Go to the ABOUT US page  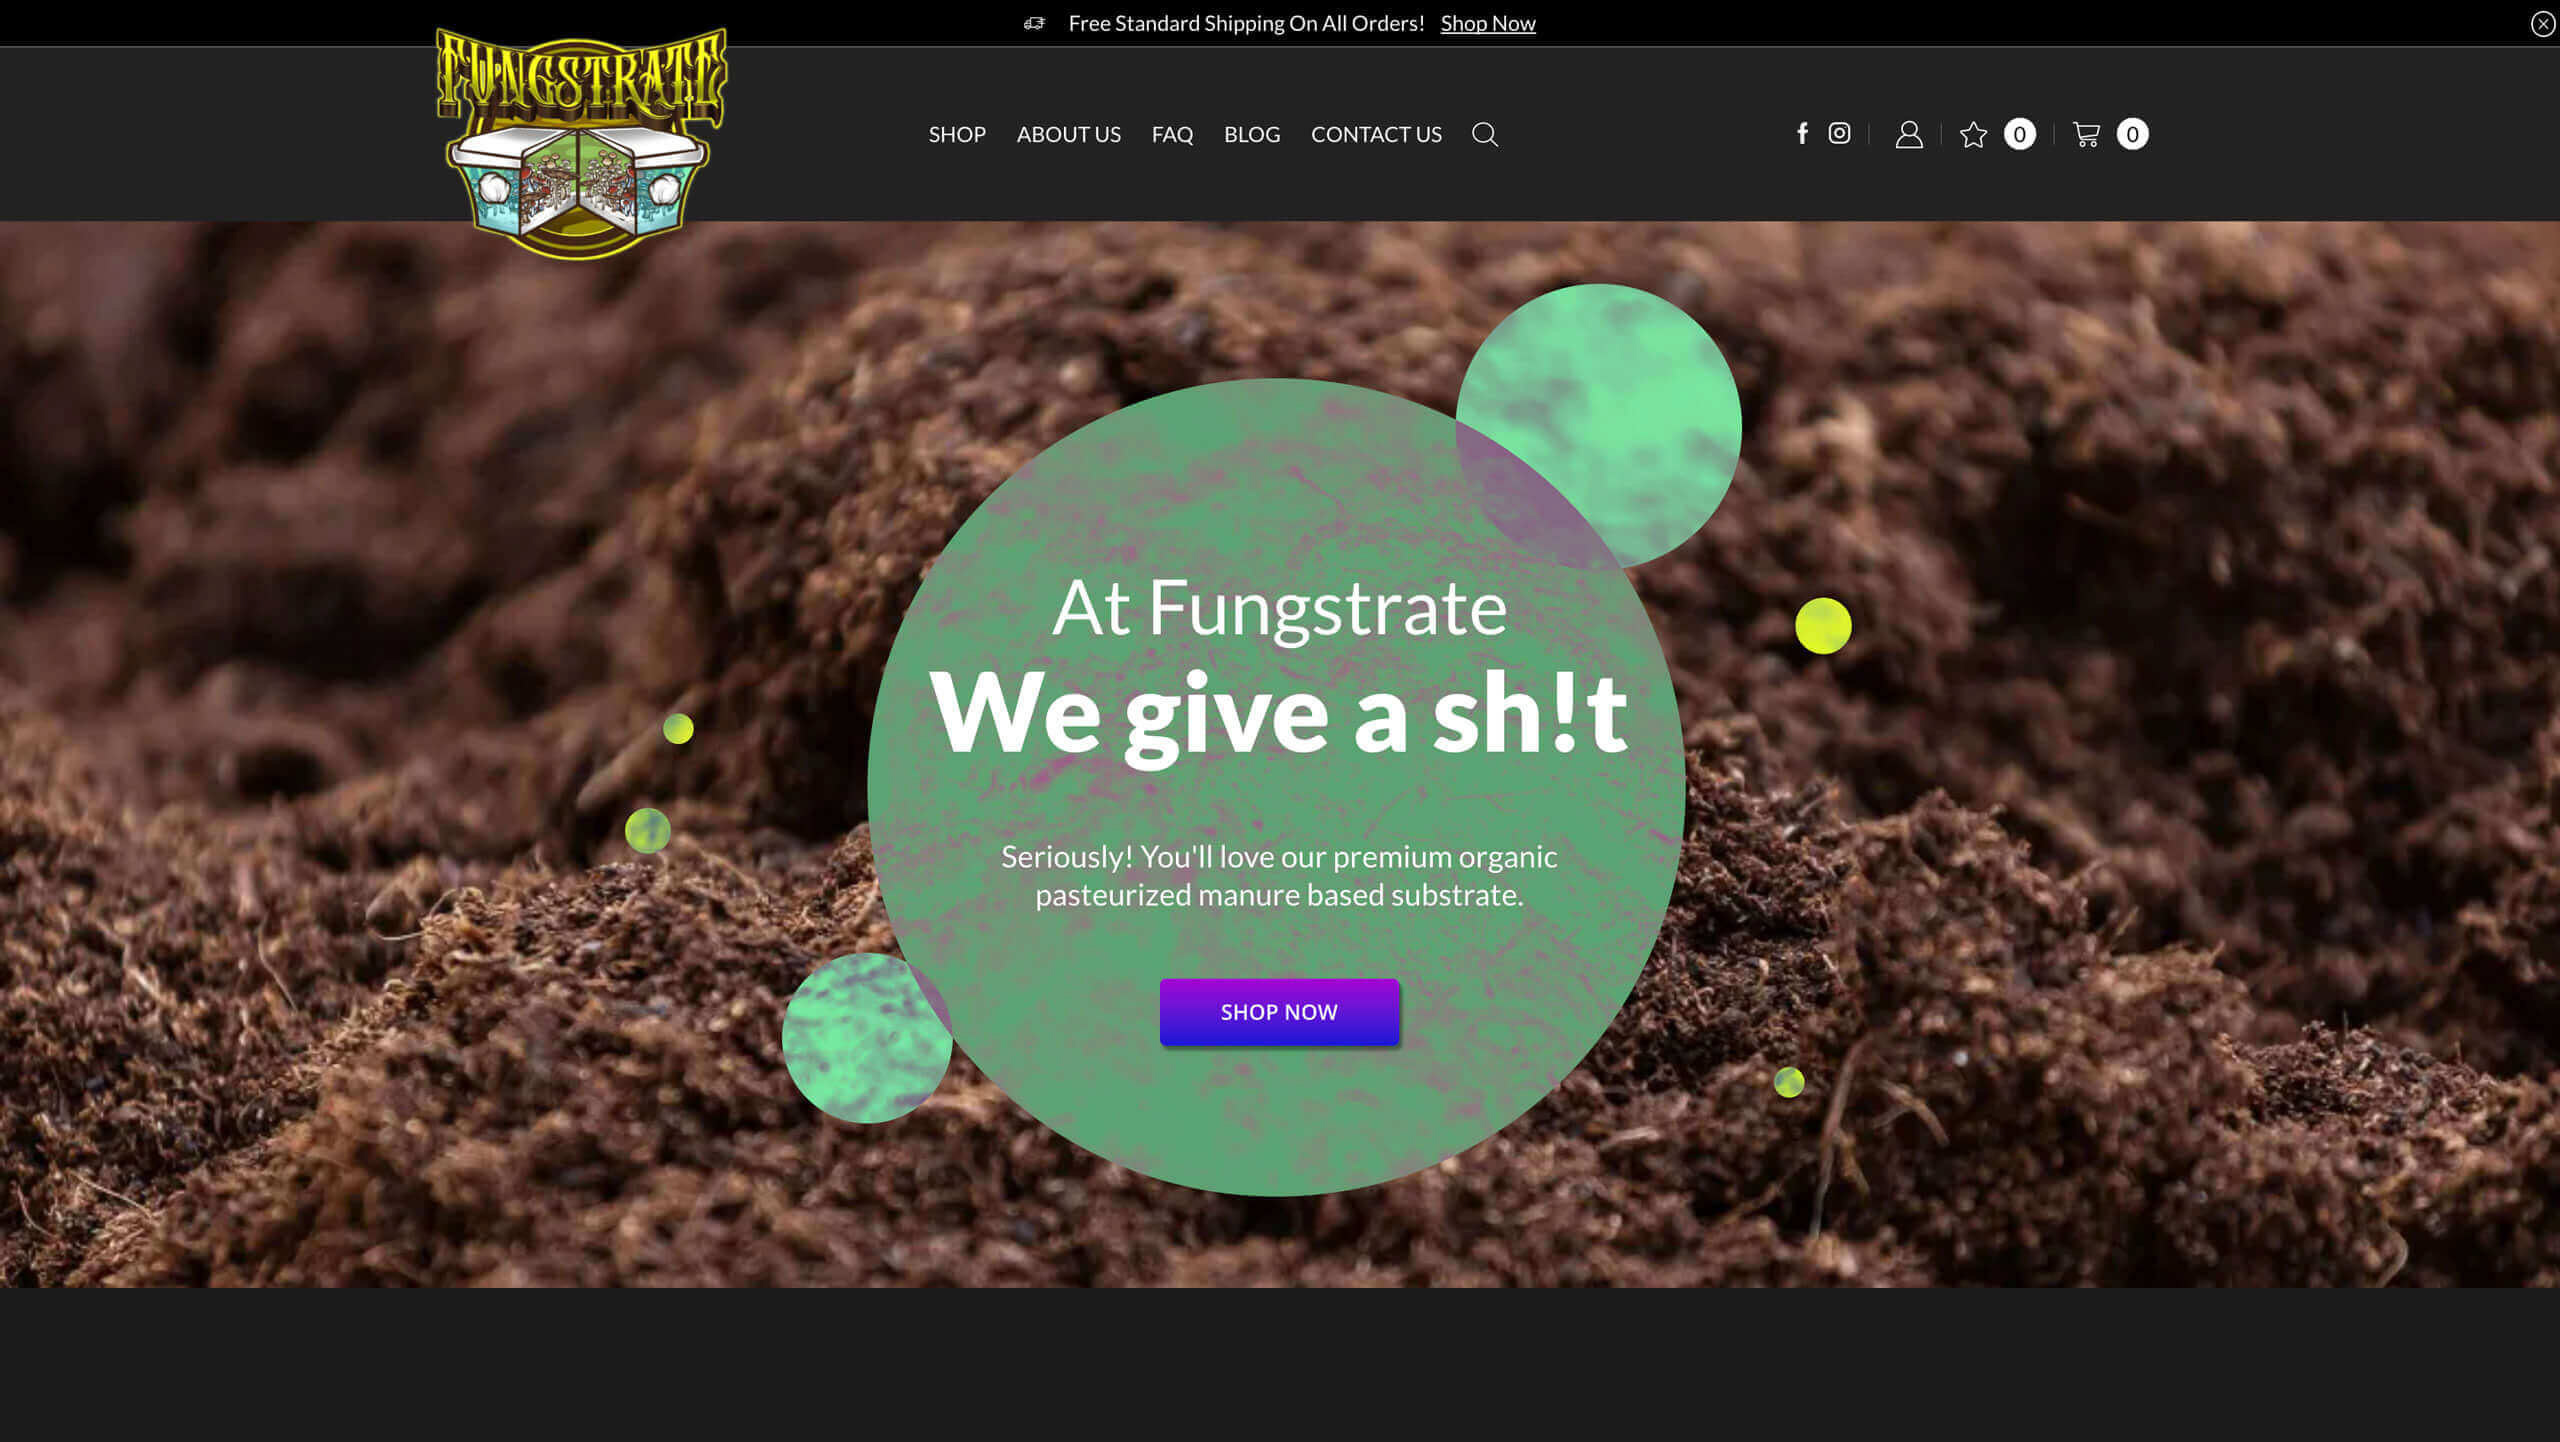(x=1068, y=134)
